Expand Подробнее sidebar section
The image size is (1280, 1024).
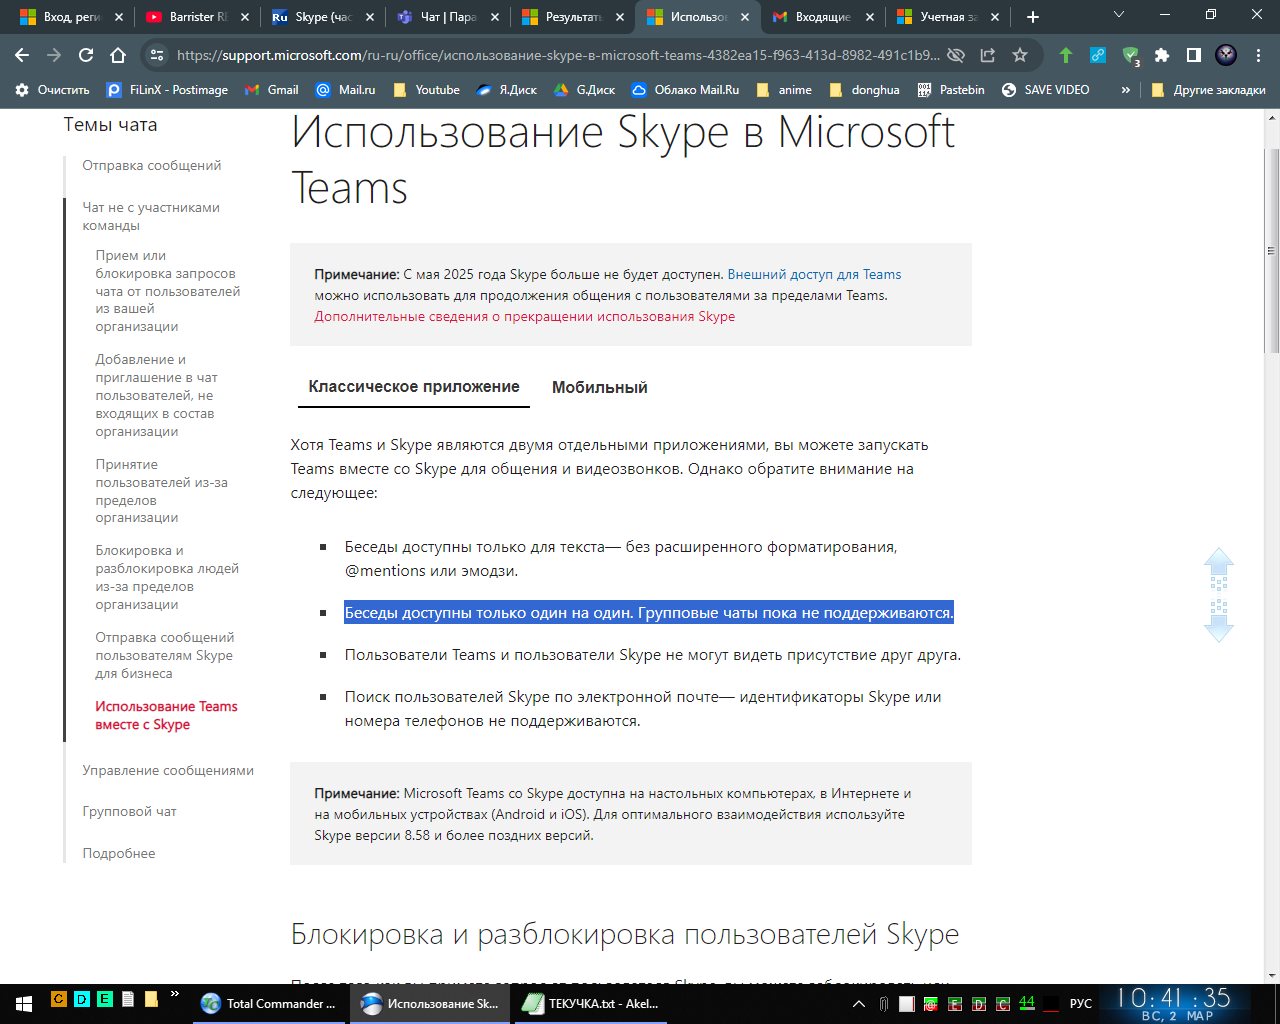[x=119, y=853]
